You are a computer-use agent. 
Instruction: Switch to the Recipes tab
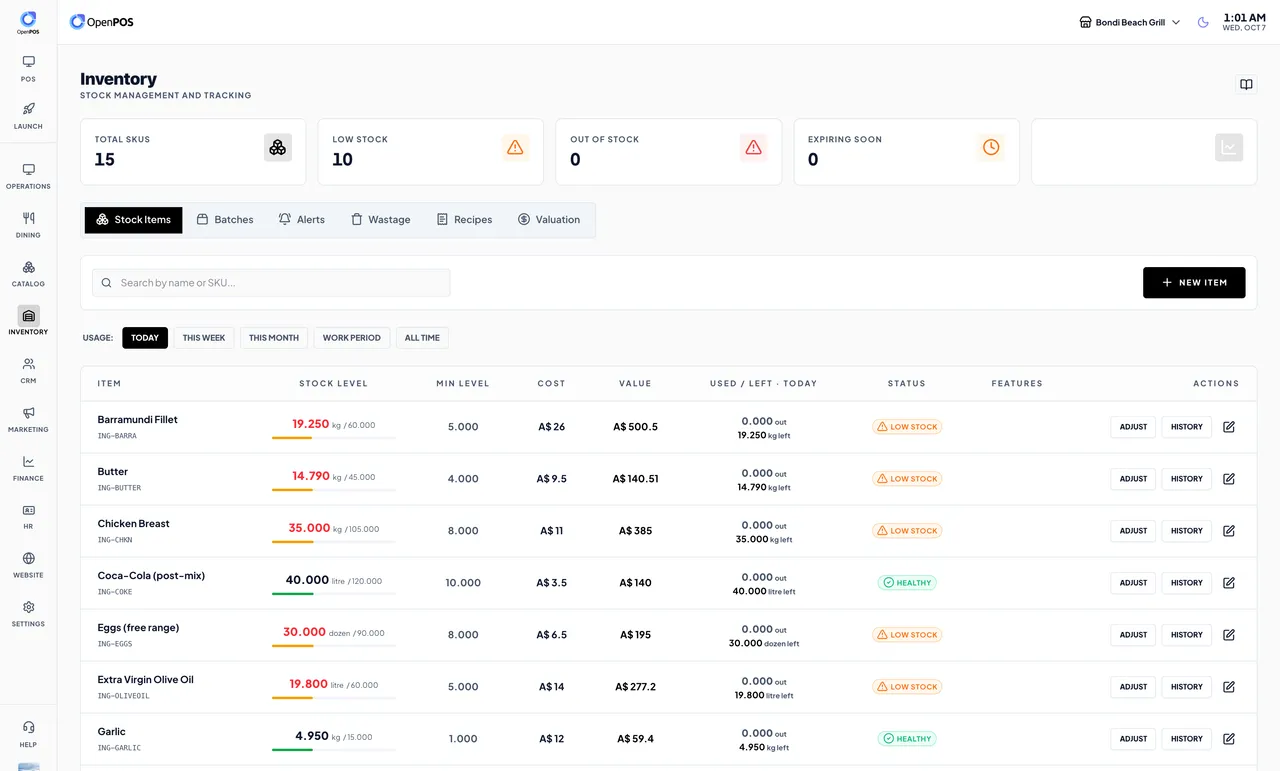click(464, 220)
